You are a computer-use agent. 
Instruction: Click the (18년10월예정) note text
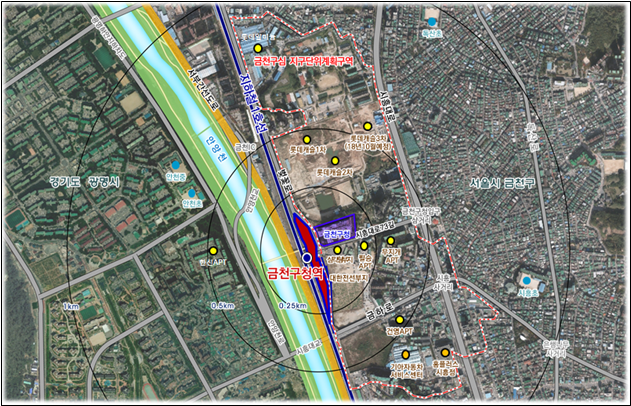(368, 146)
